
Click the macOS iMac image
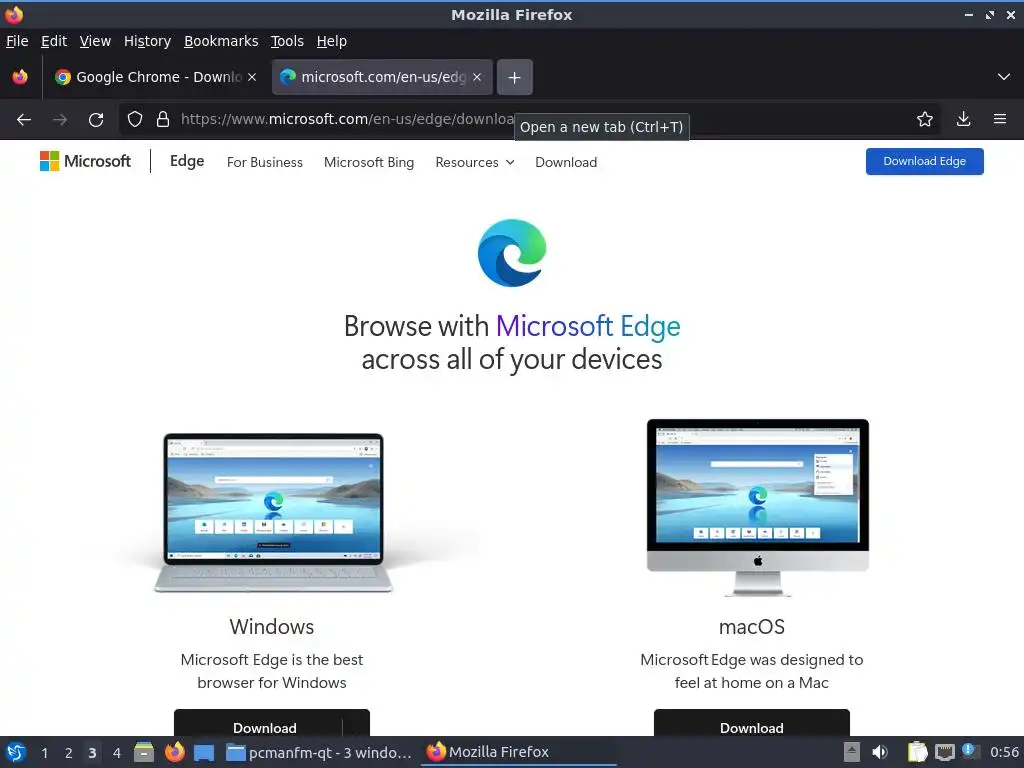click(758, 507)
